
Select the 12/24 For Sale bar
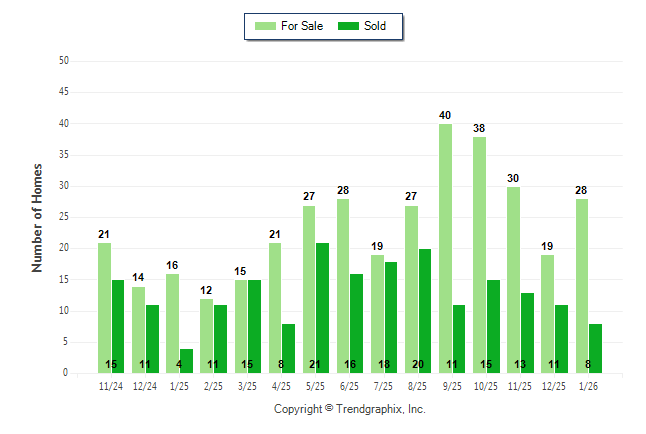tap(138, 330)
